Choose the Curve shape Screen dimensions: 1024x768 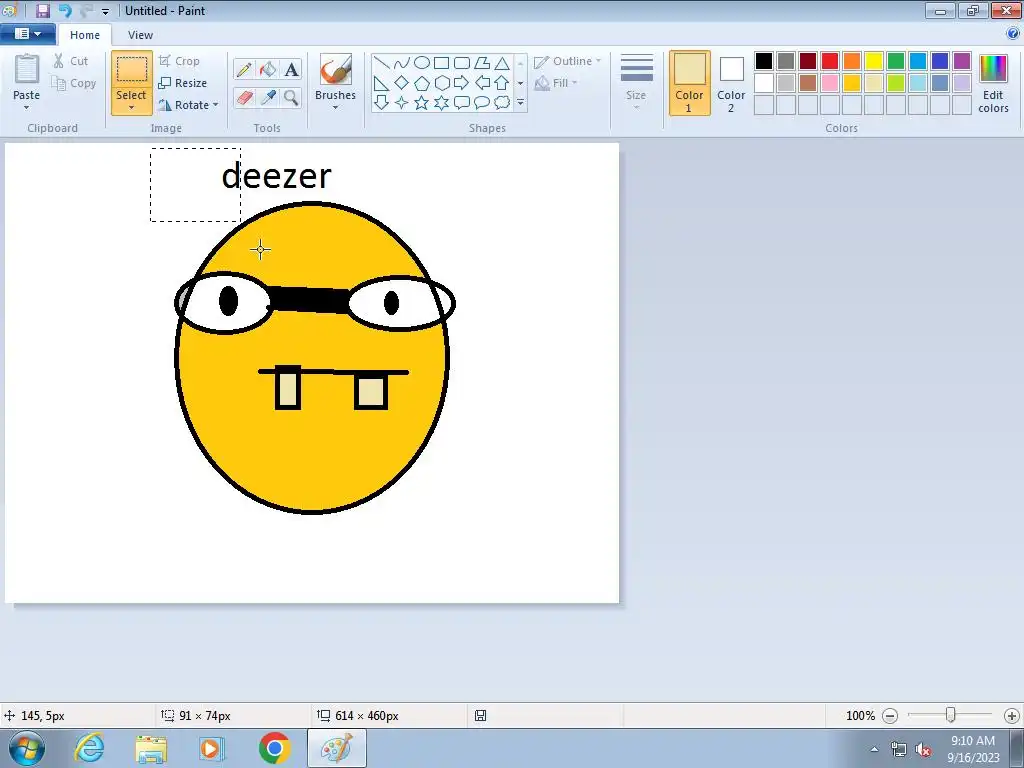(x=402, y=63)
